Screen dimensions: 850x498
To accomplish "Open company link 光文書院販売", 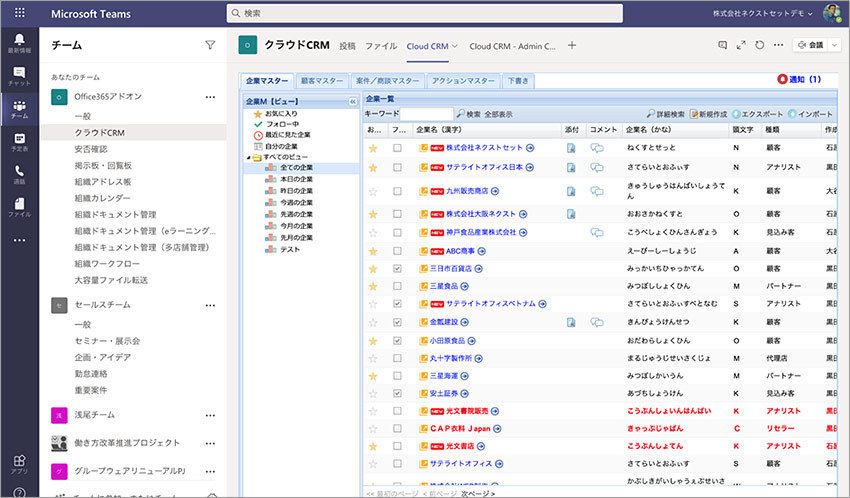I will click(x=467, y=411).
